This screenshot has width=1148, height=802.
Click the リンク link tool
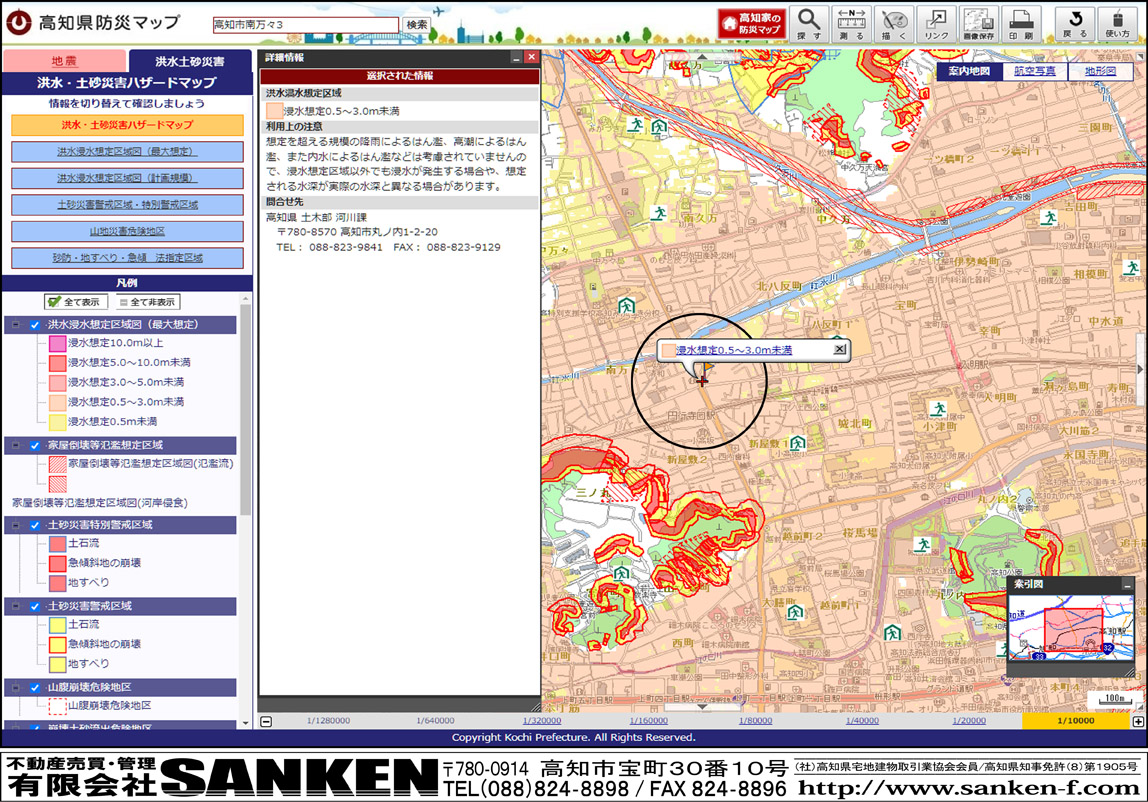[936, 23]
